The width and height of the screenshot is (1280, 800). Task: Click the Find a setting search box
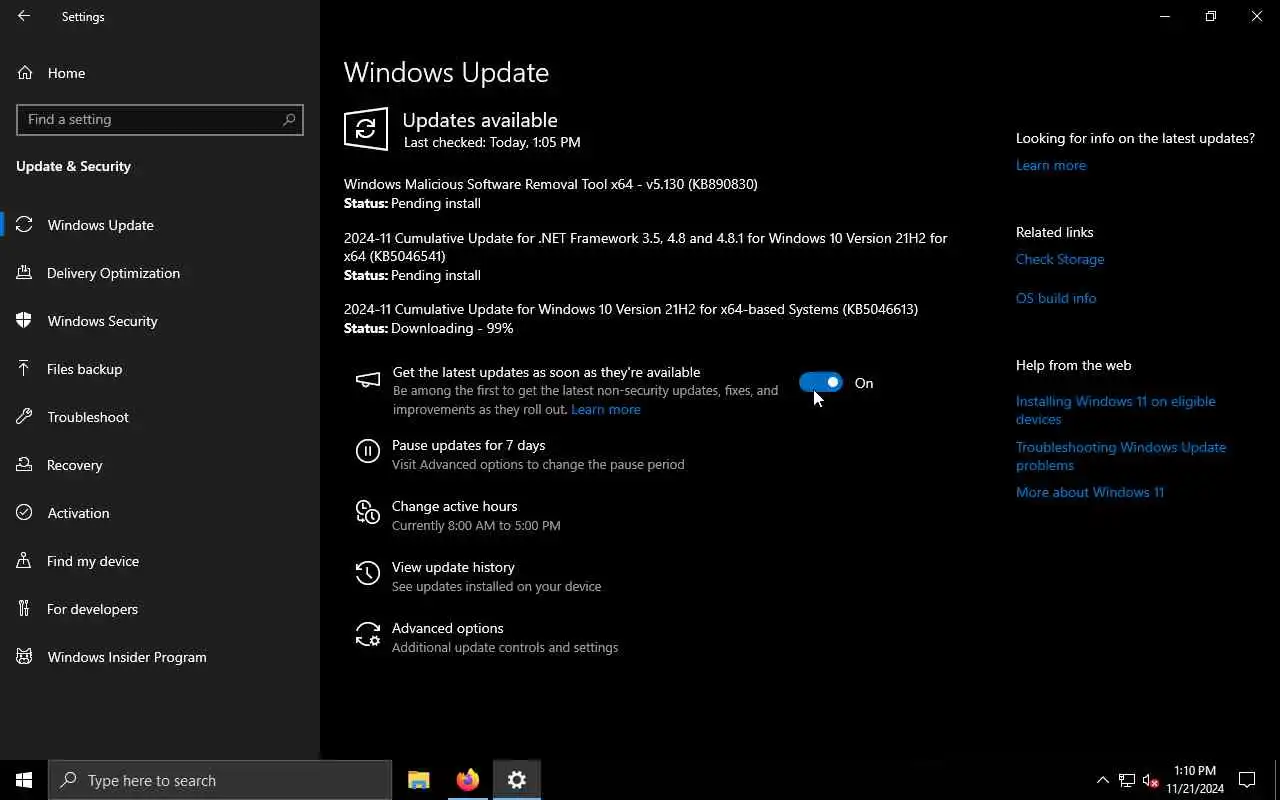click(160, 119)
